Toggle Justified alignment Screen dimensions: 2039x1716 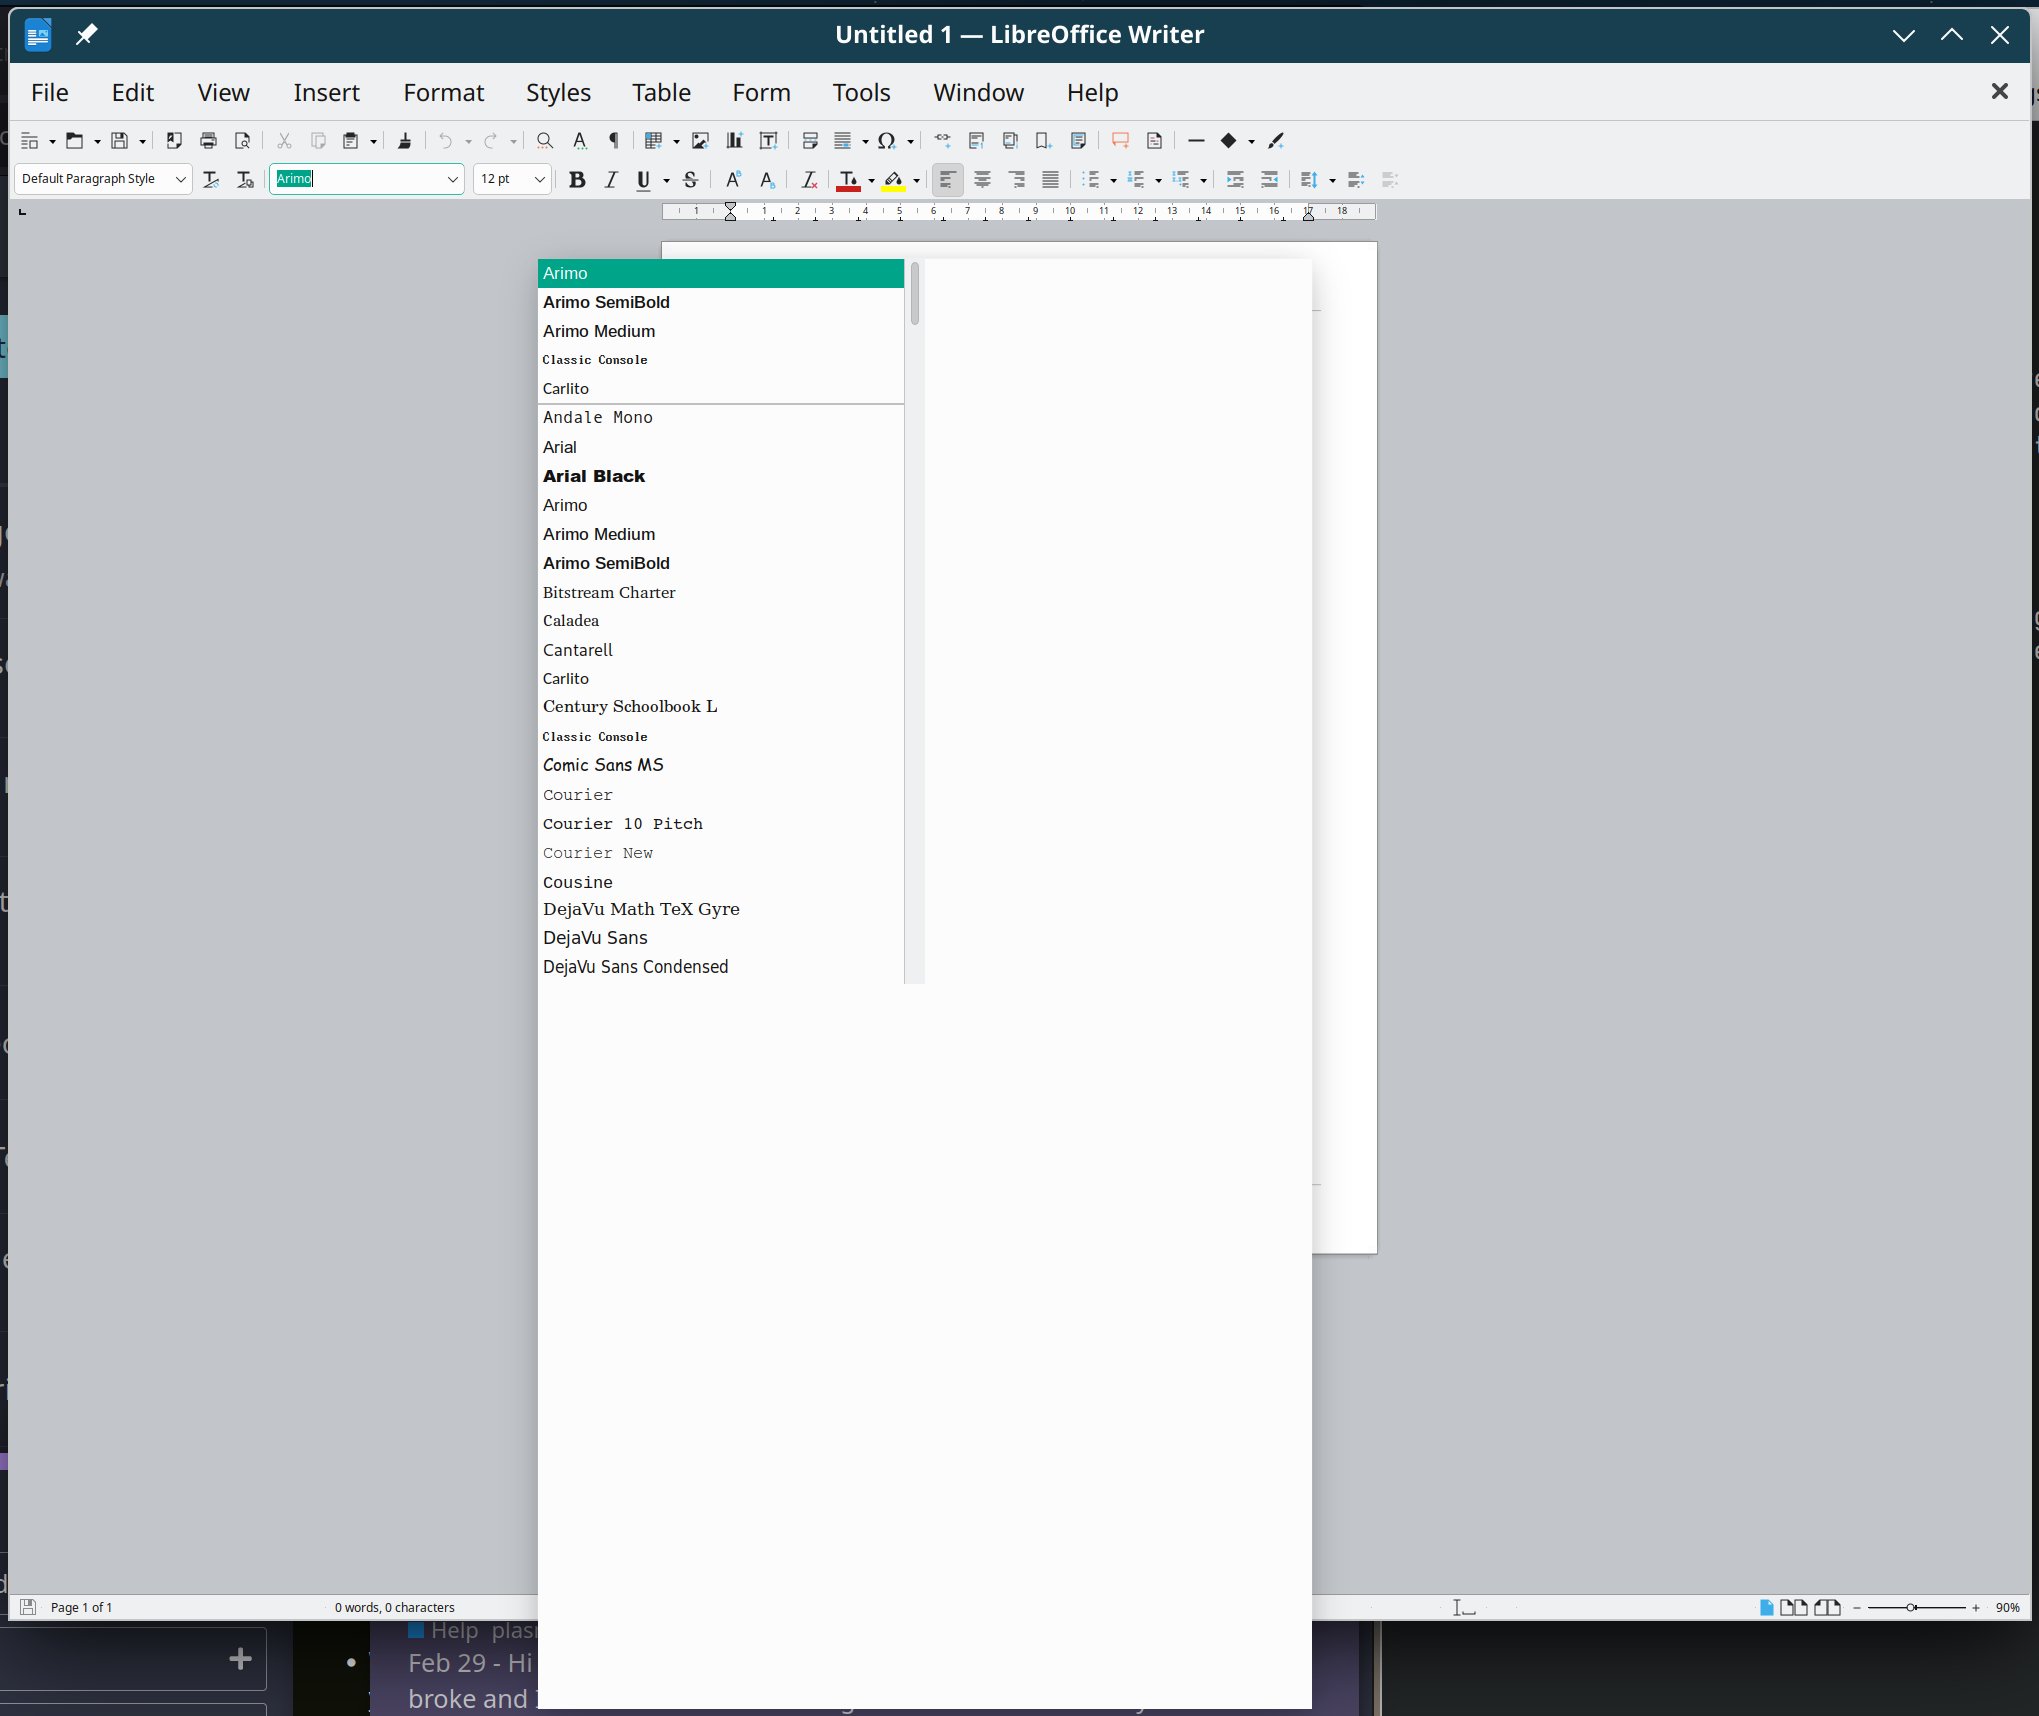tap(1051, 180)
